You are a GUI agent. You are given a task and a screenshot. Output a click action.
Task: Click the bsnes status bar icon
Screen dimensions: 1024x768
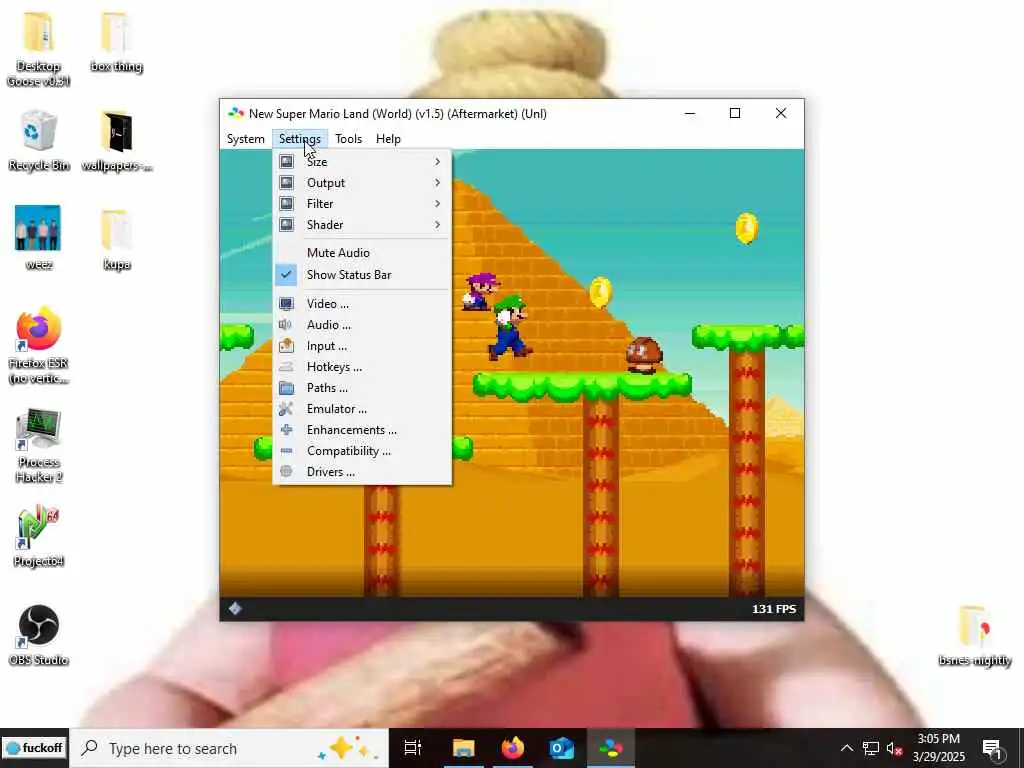pyautogui.click(x=235, y=609)
